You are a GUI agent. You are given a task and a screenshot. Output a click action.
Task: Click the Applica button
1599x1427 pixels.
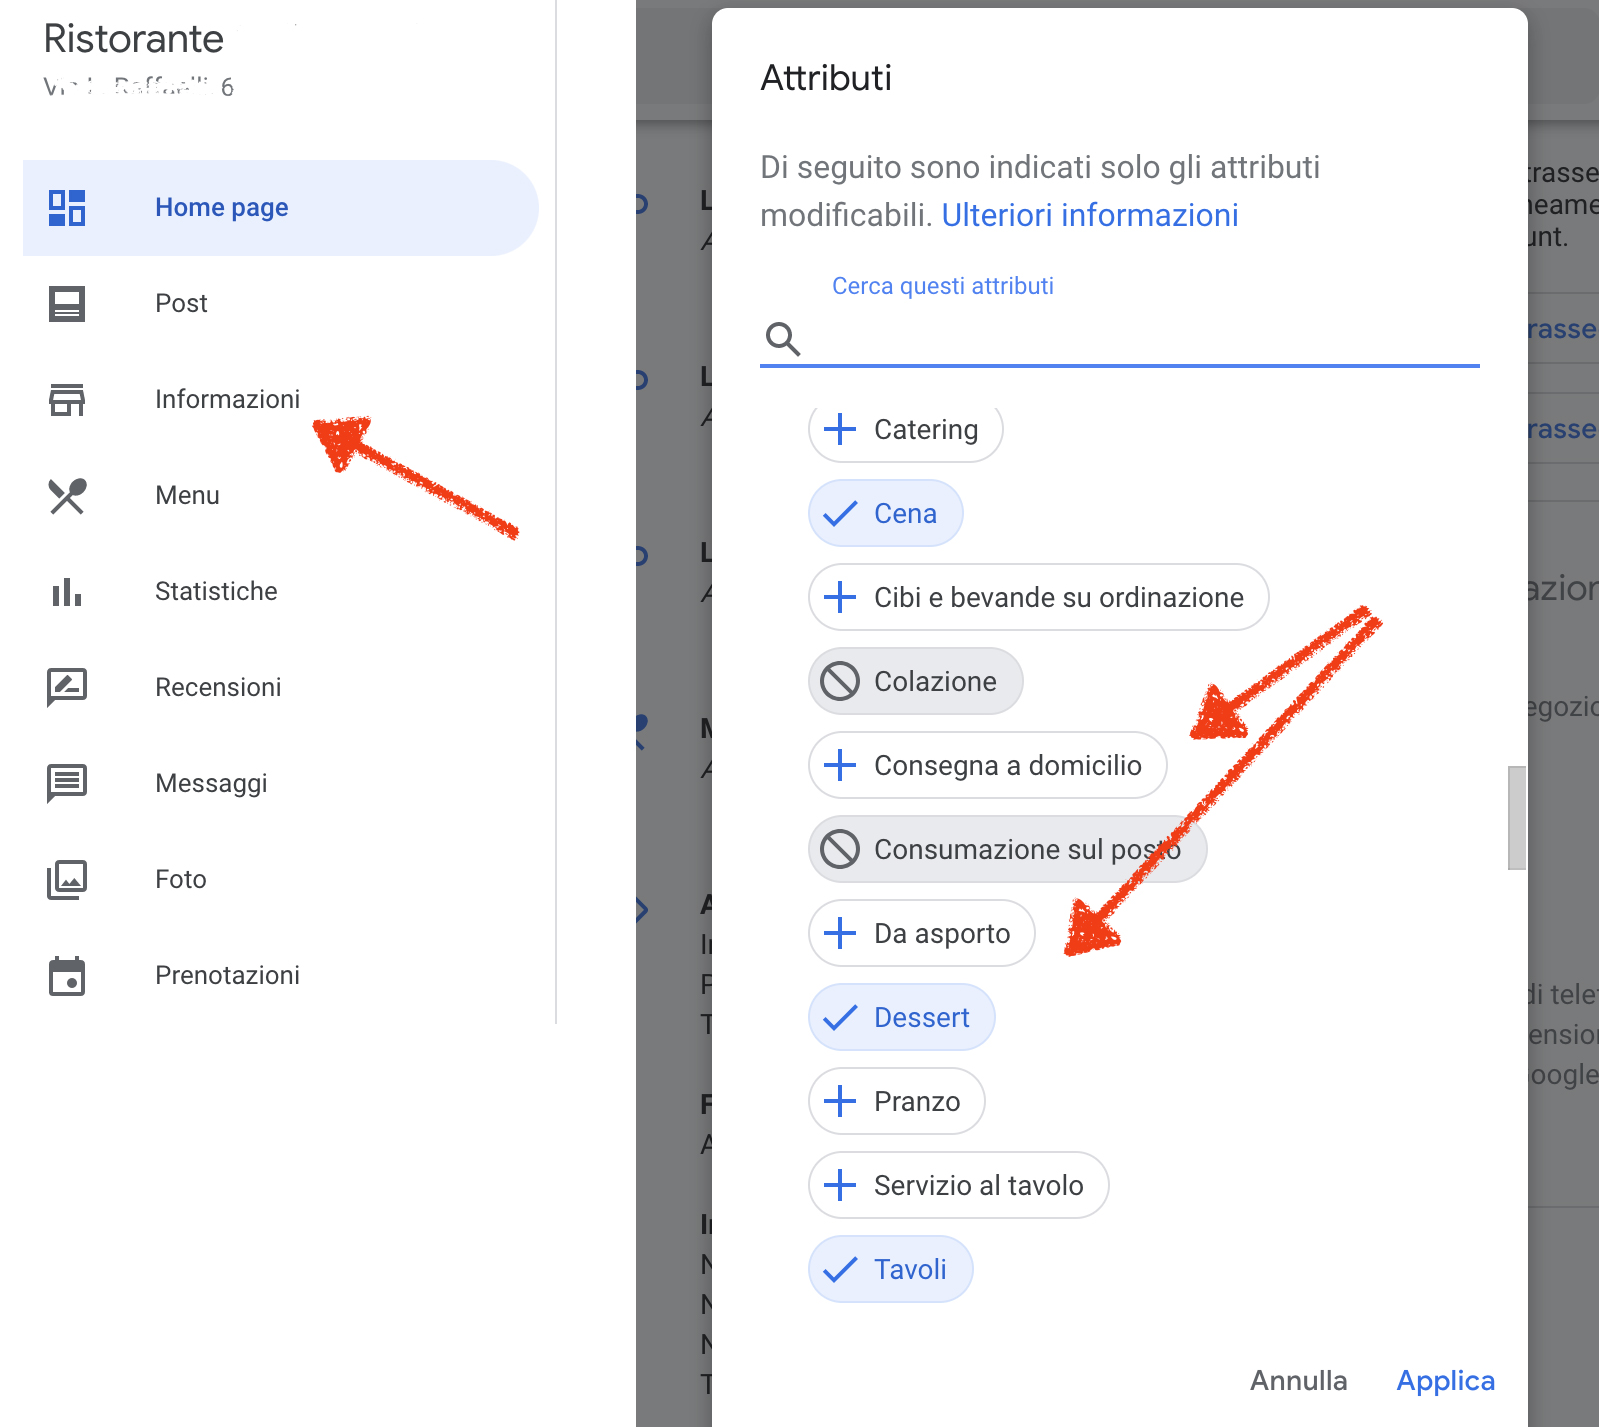click(1445, 1381)
